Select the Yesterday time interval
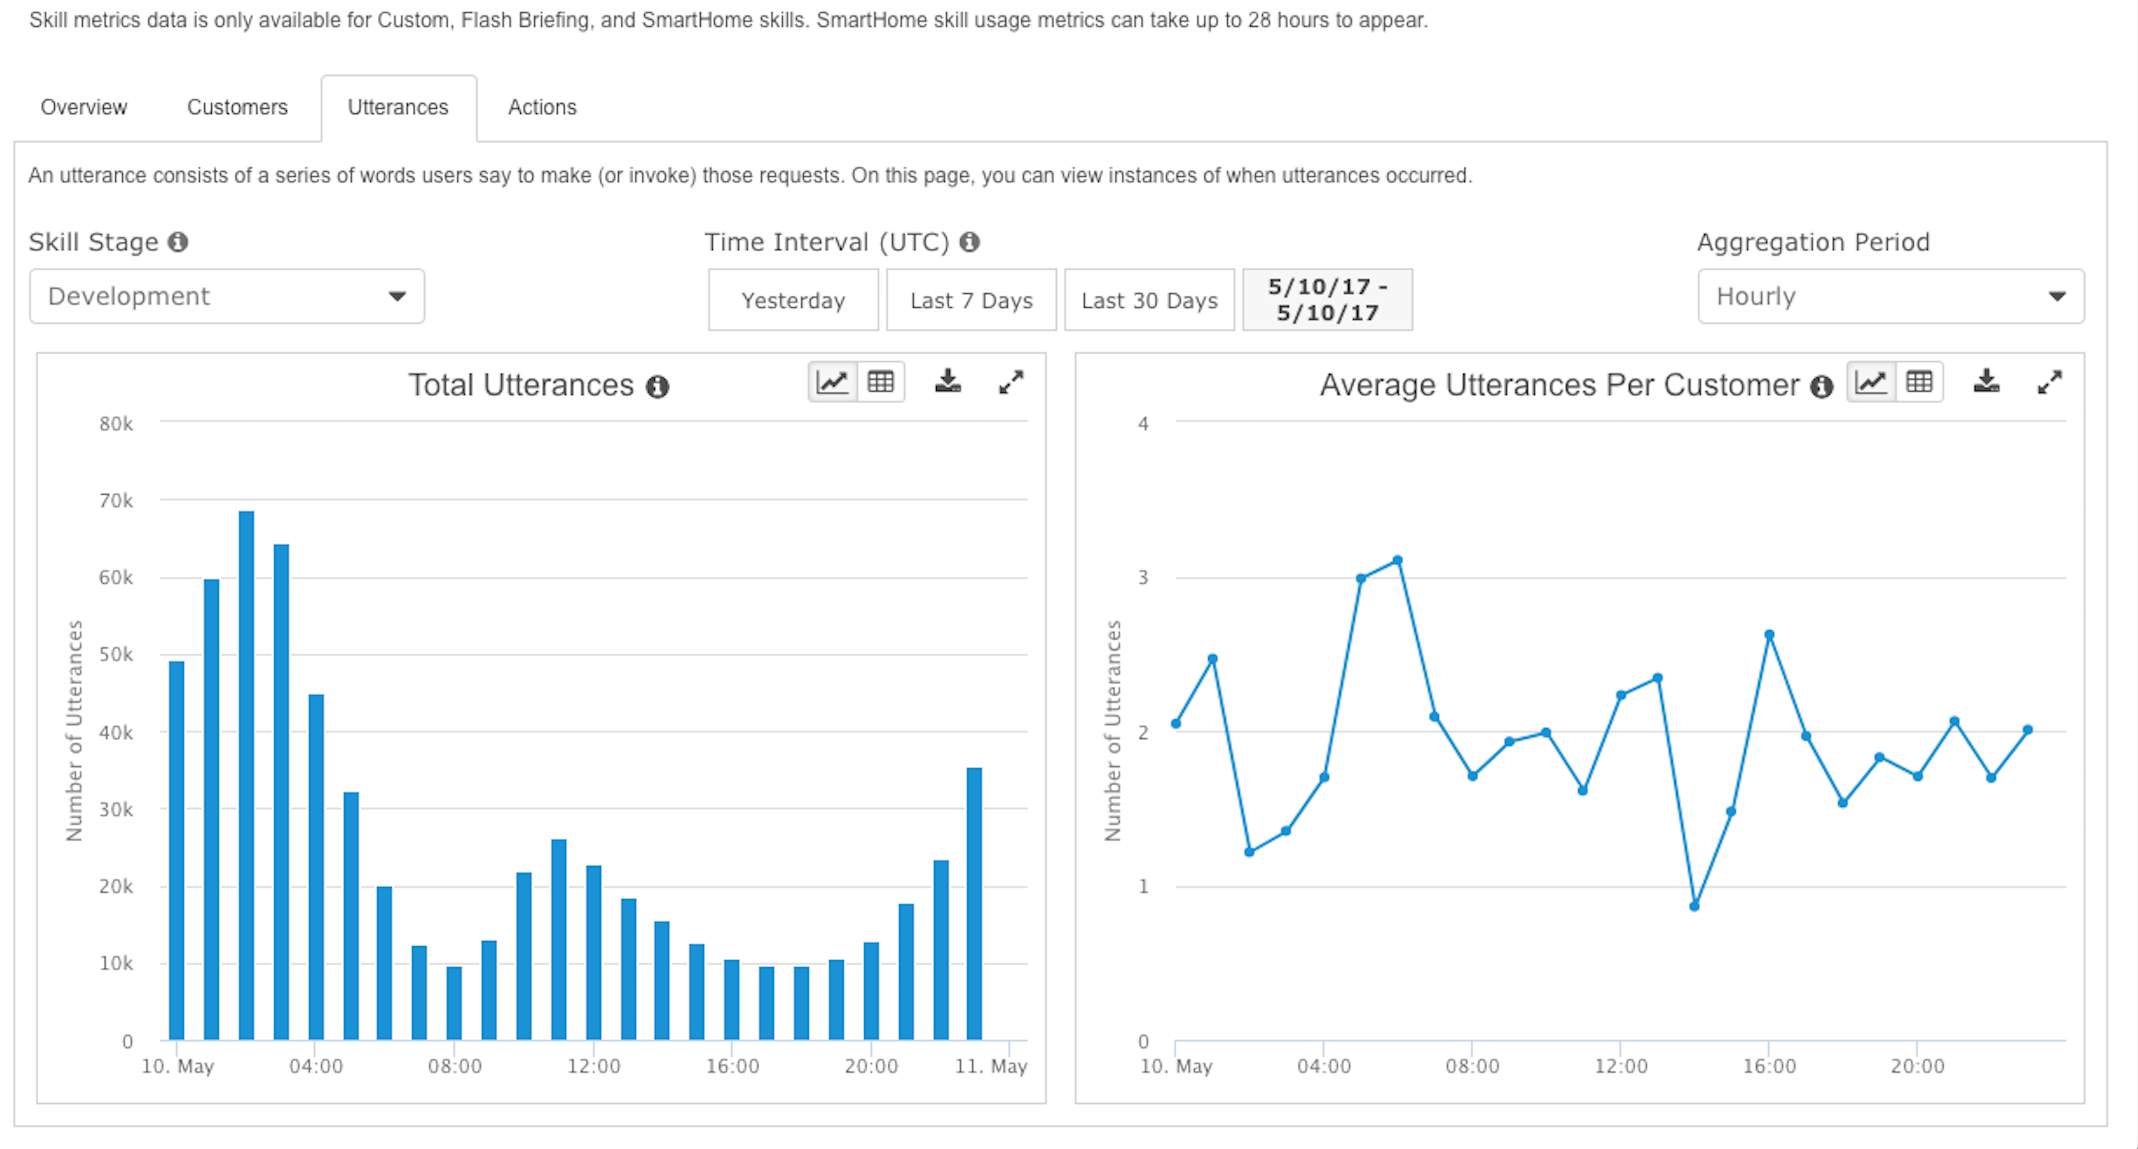Screen dimensions: 2138x1149 793,300
